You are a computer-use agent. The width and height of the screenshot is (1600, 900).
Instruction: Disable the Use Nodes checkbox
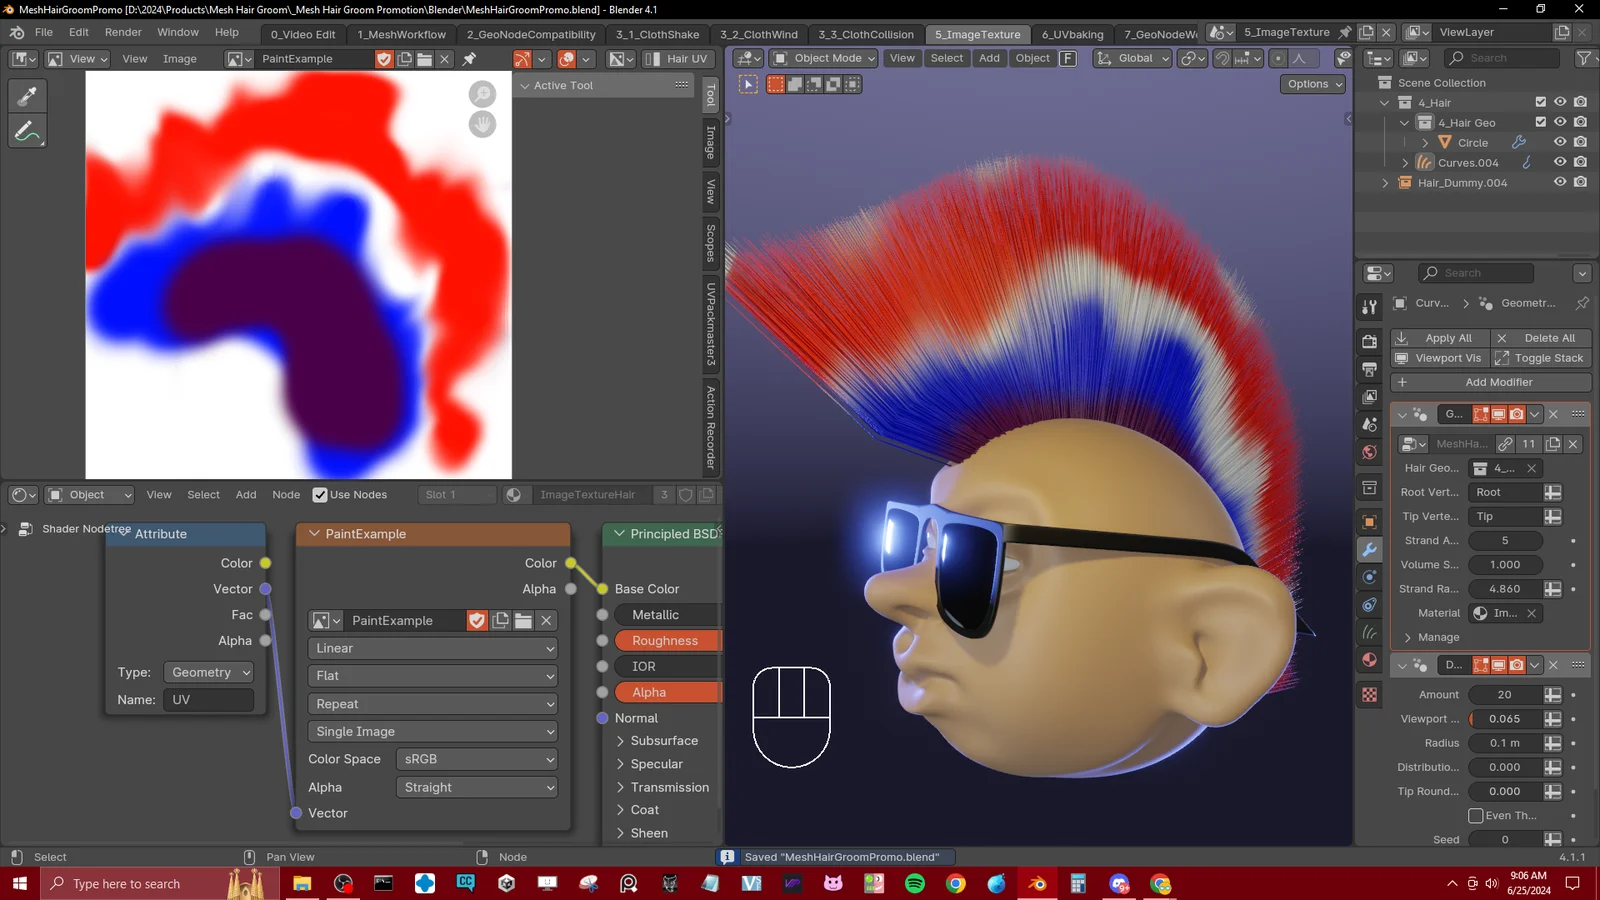[321, 494]
